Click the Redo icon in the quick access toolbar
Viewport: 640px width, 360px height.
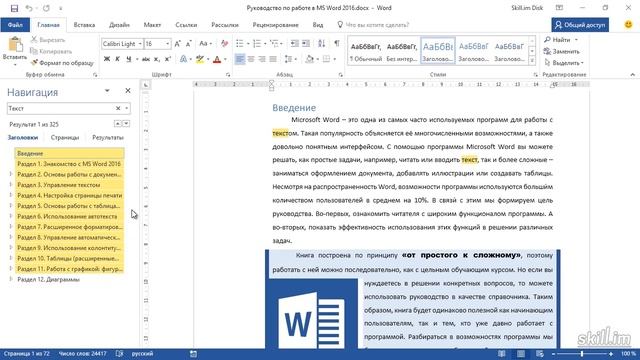[46, 8]
